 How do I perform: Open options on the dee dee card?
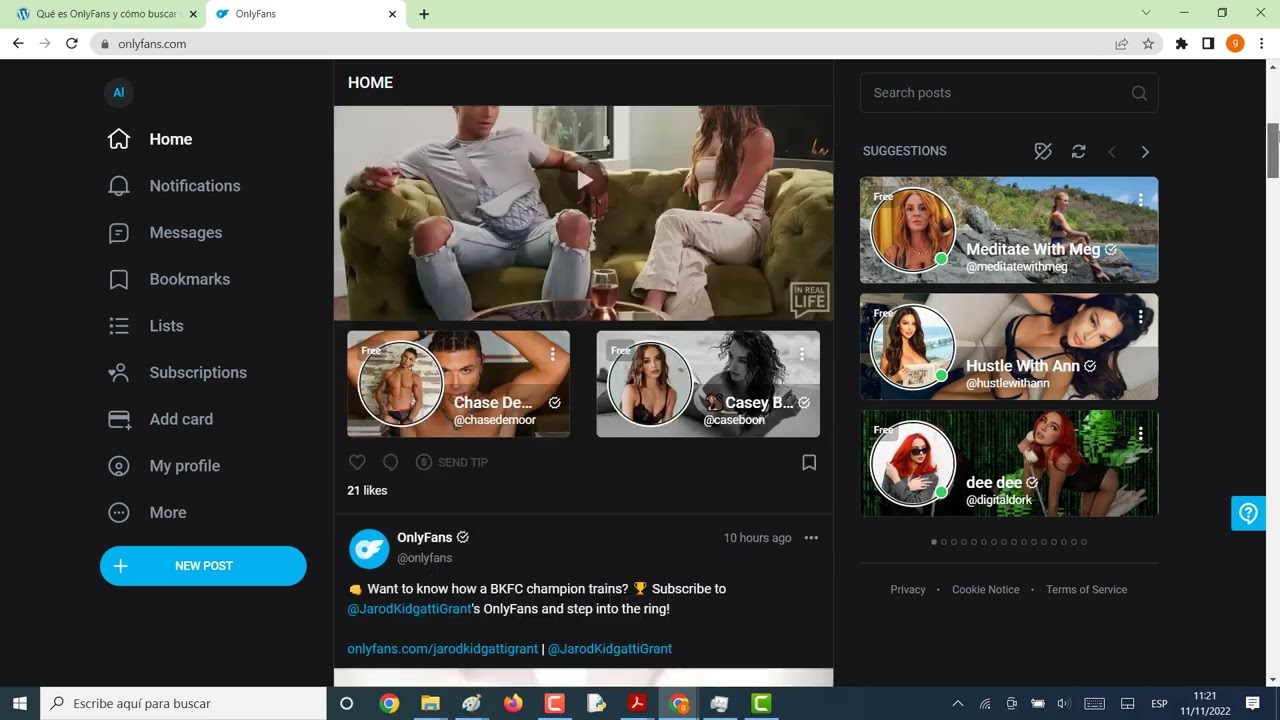(x=1140, y=434)
